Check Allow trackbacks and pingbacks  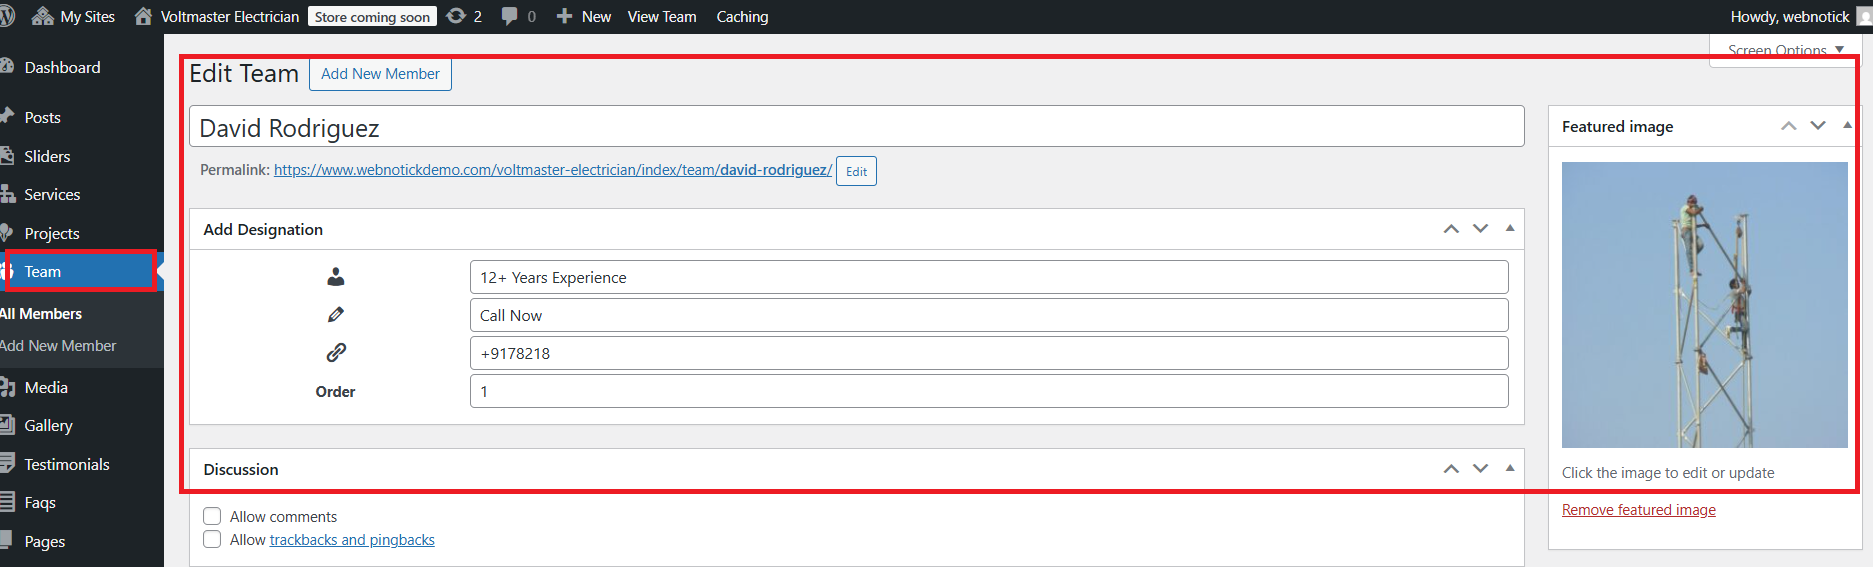click(212, 540)
